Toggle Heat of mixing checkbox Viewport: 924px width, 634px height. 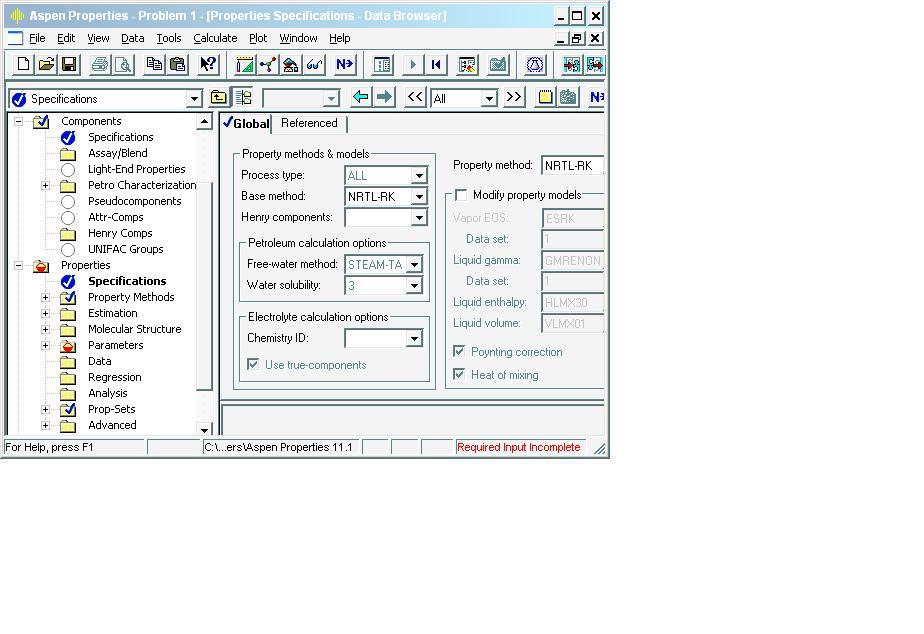[459, 374]
